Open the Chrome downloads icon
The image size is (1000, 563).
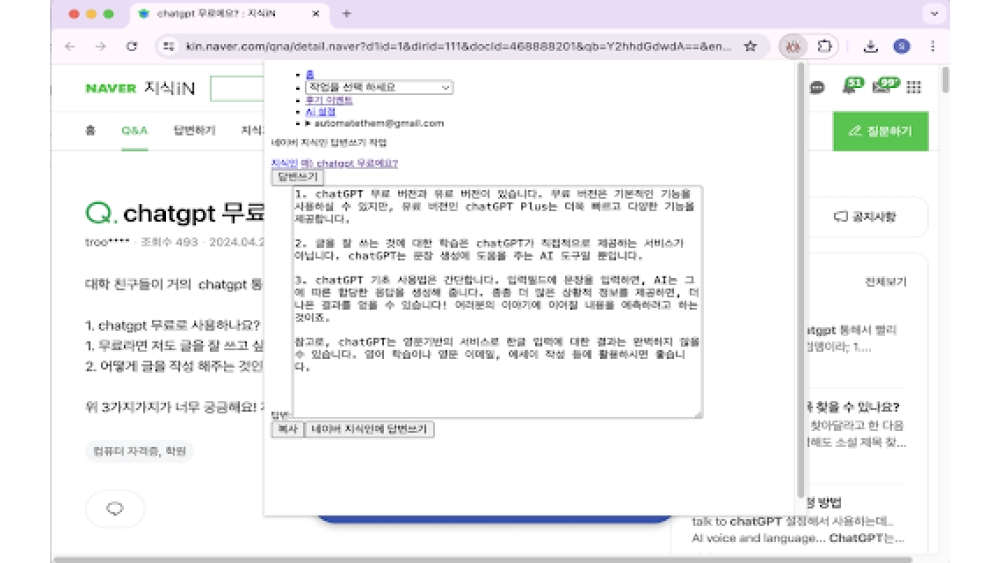871,46
